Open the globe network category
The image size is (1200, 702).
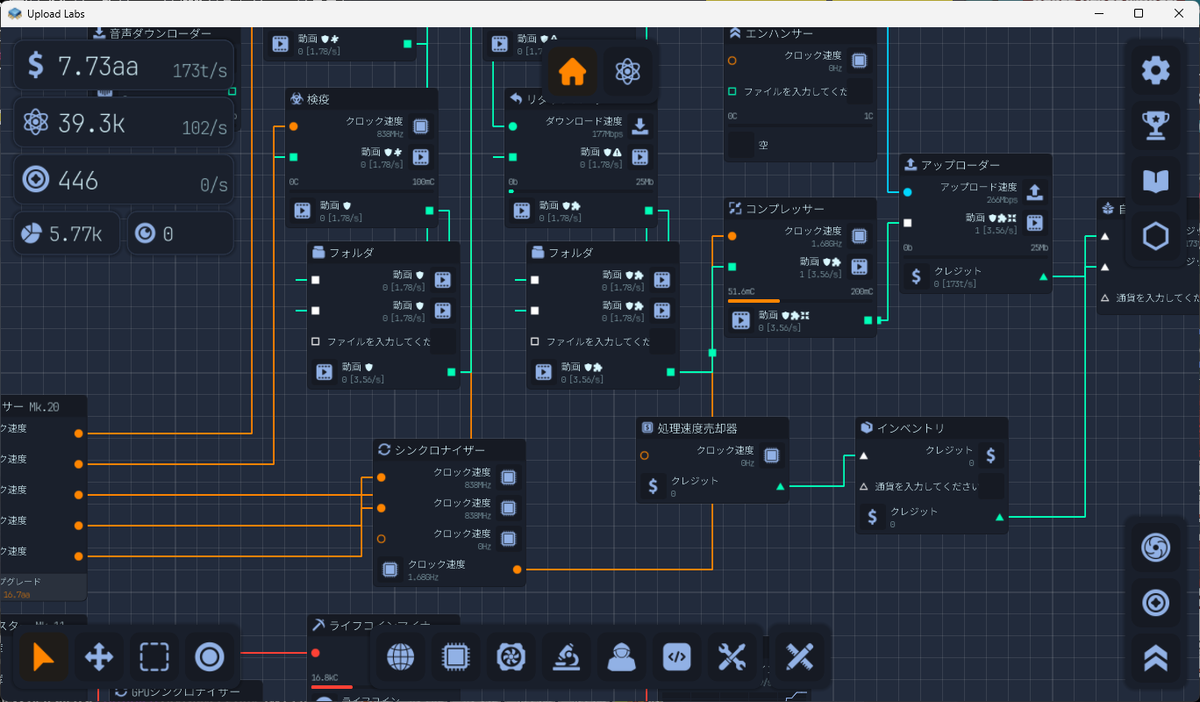click(x=400, y=657)
